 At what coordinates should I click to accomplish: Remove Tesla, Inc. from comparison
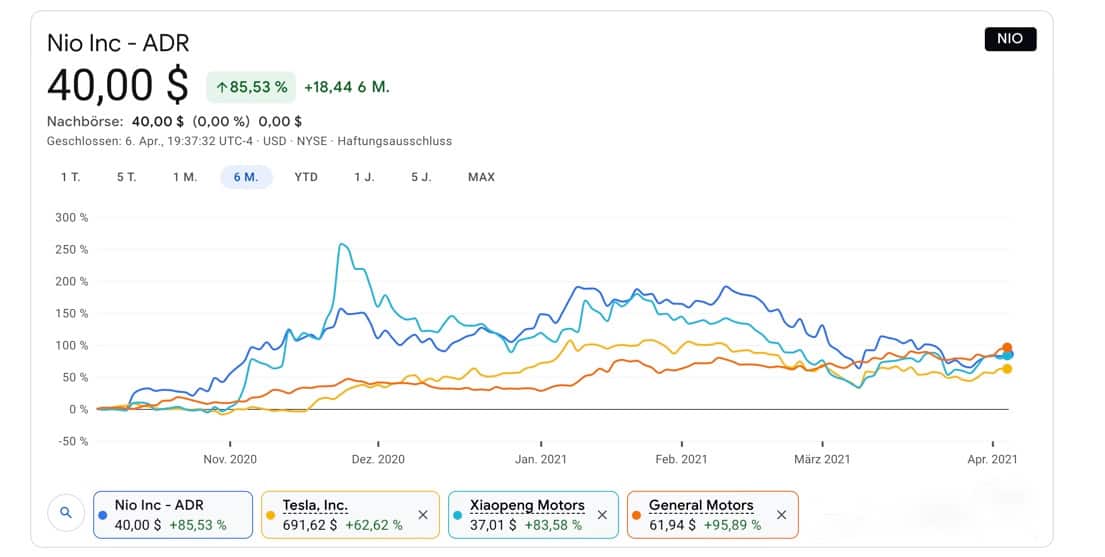coord(423,515)
